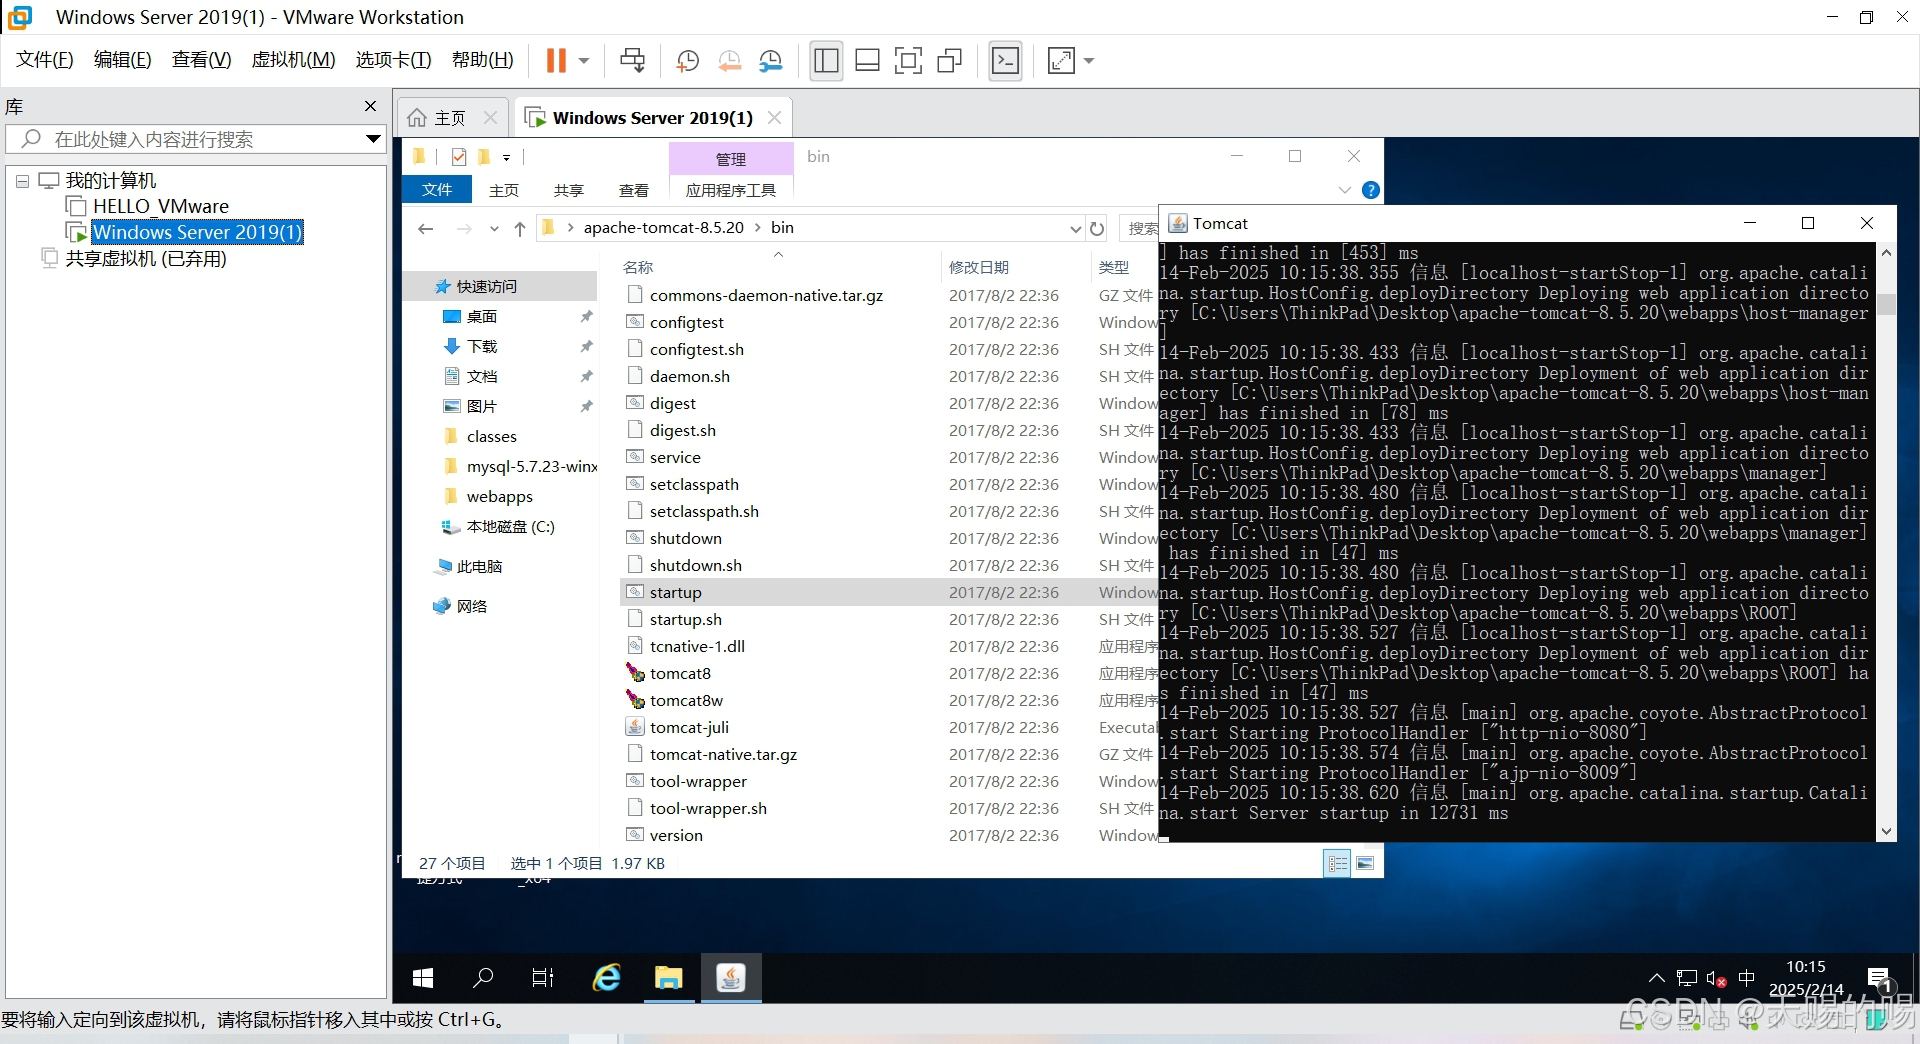Click the Explorer up-directory arrow
This screenshot has width=1920, height=1044.
(520, 229)
